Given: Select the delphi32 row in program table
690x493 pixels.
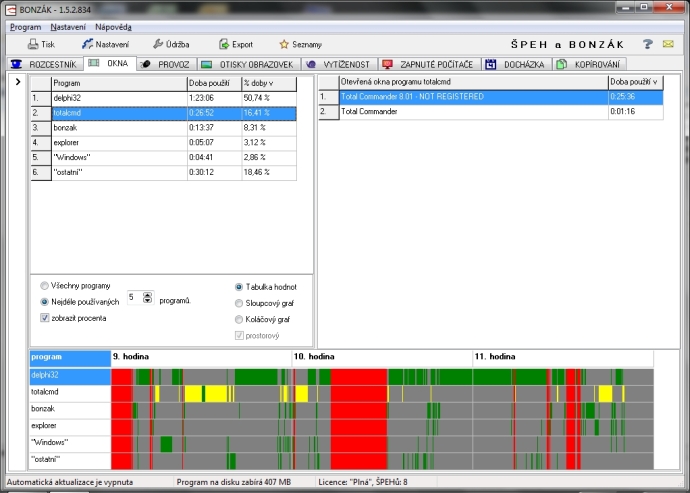Looking at the screenshot, I should coord(164,98).
